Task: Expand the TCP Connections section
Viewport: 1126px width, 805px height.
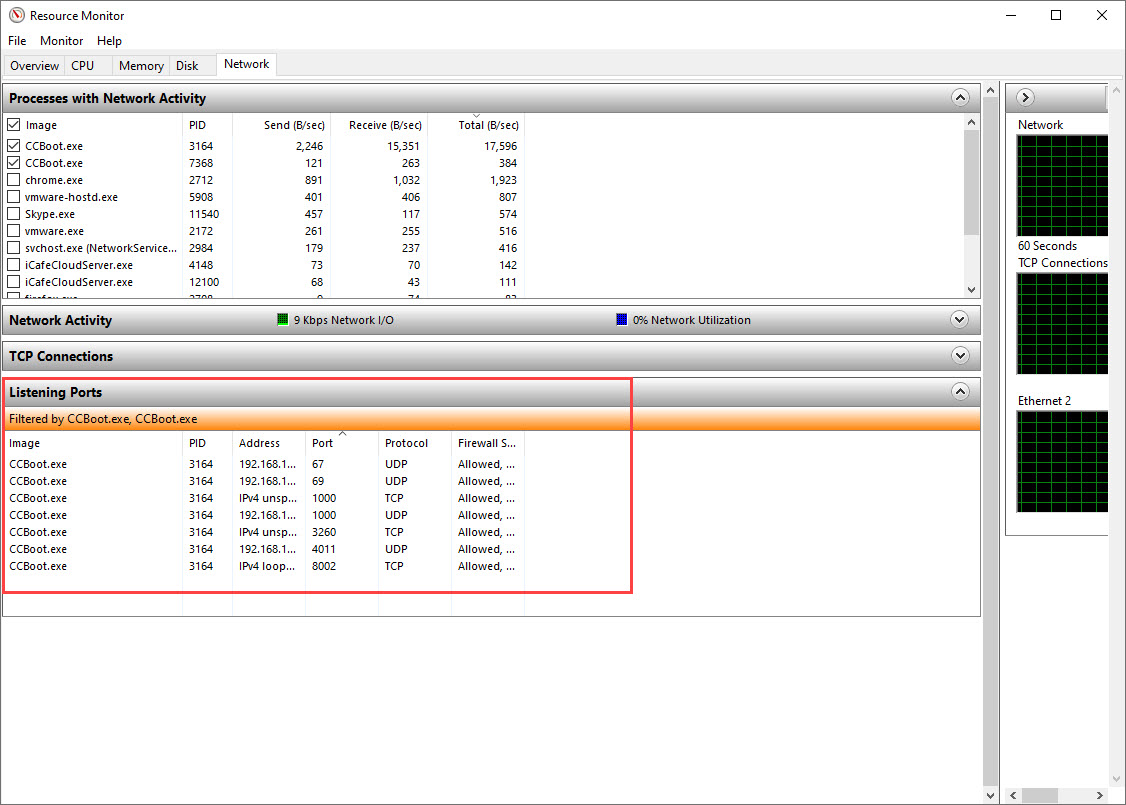Action: point(960,356)
